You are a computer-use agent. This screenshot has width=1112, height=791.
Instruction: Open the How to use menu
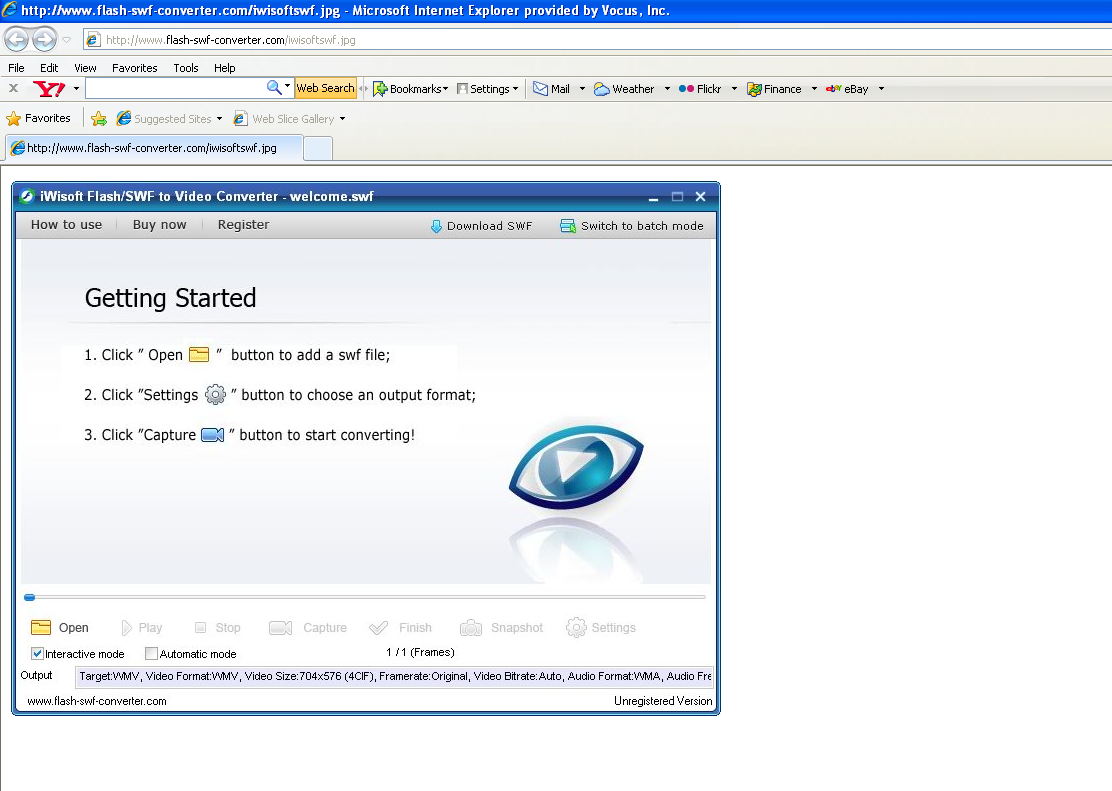click(66, 224)
